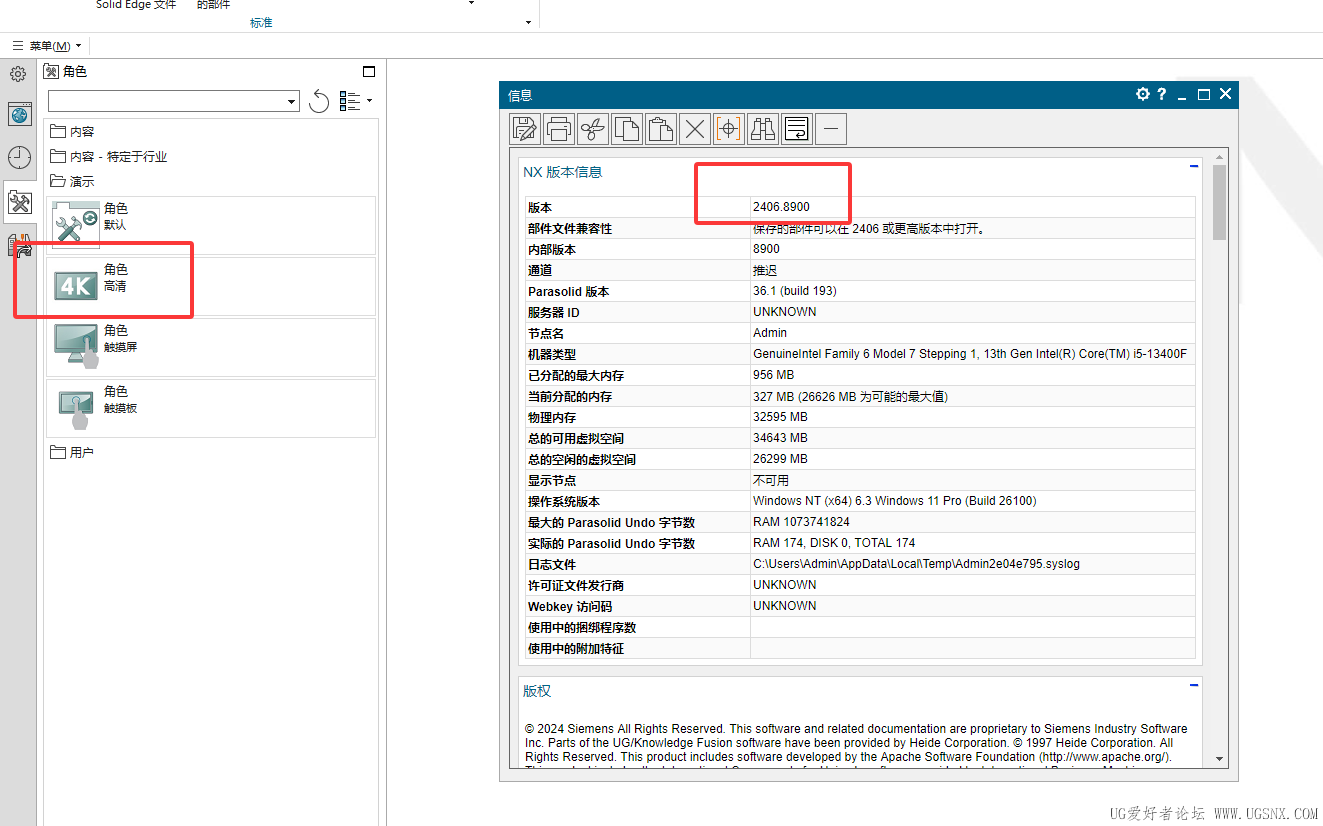Expand the 内容 folder

point(72,132)
